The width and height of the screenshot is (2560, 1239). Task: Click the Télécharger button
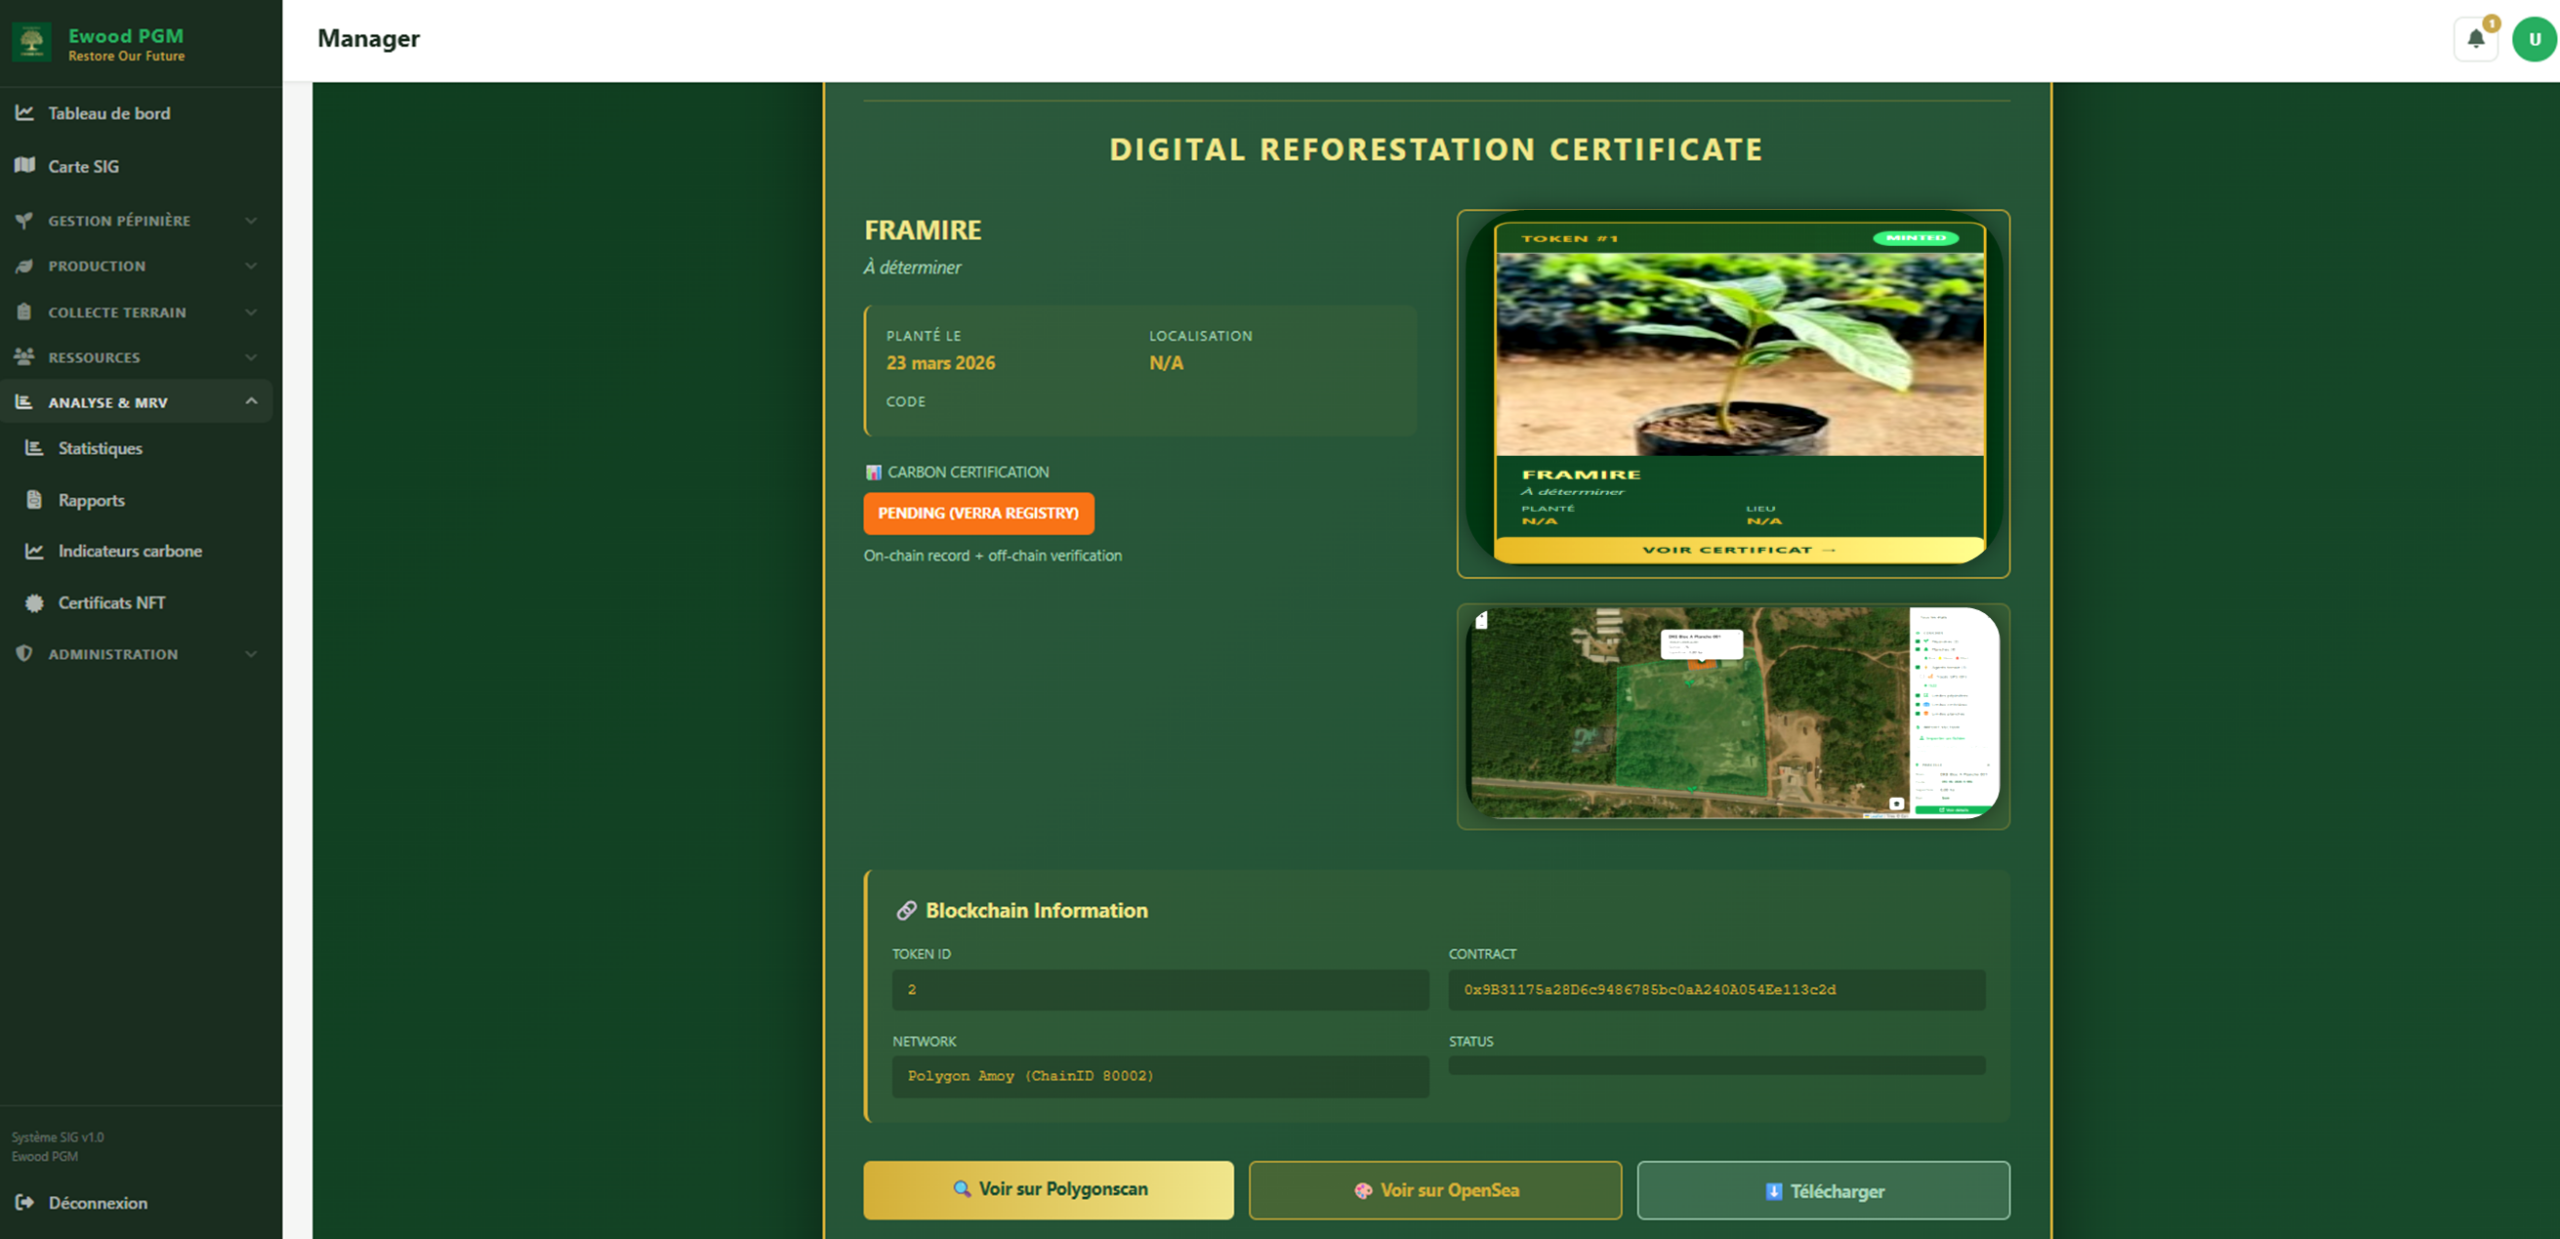(x=1823, y=1190)
